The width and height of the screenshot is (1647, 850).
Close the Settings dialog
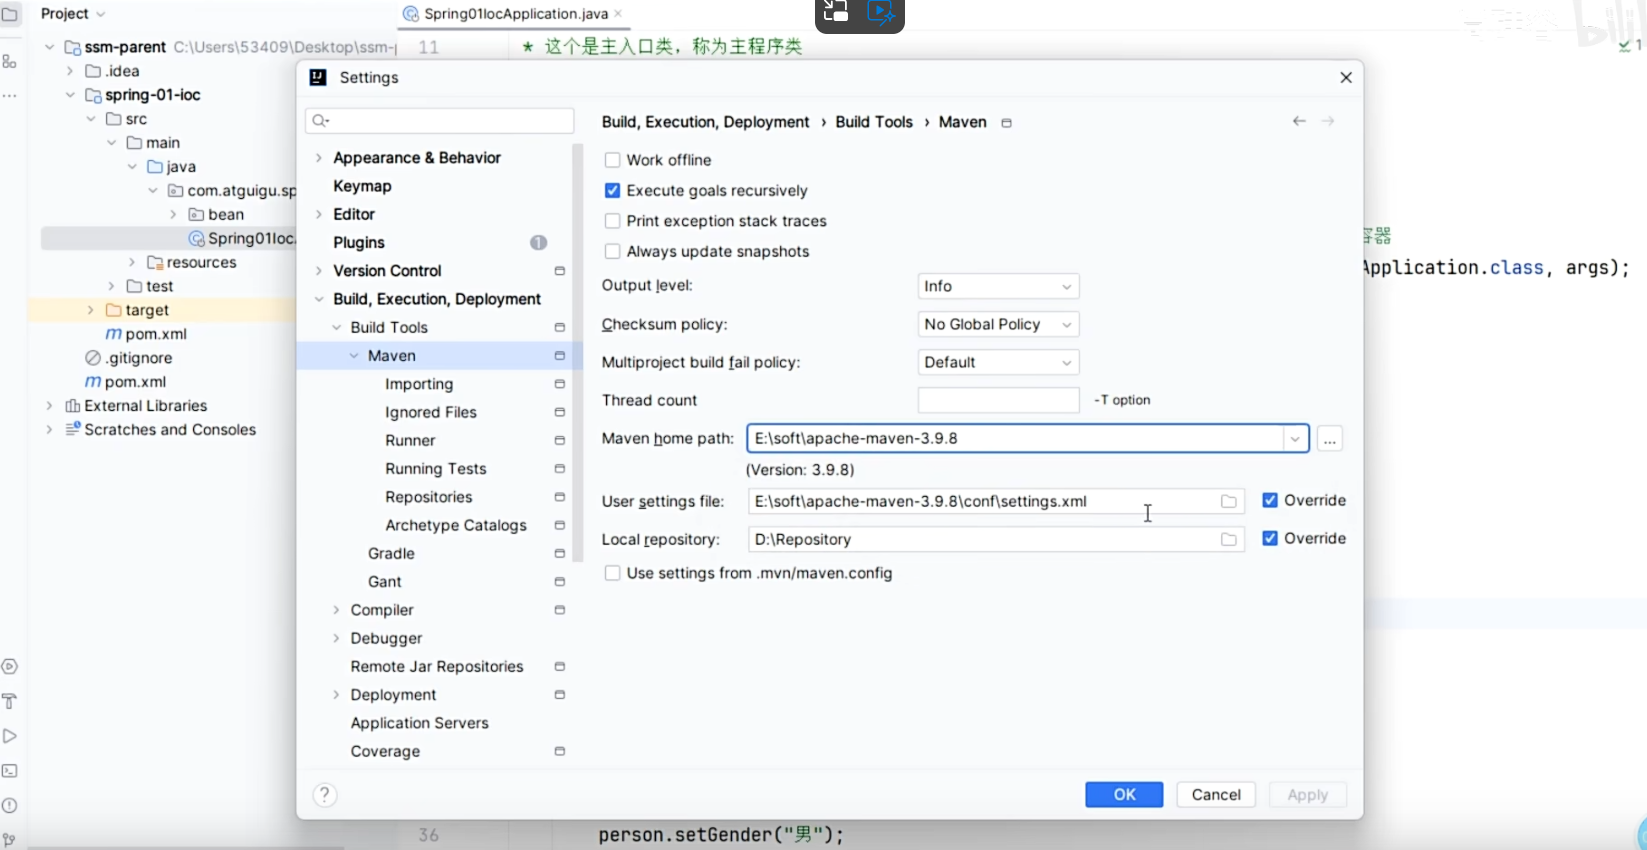point(1346,78)
